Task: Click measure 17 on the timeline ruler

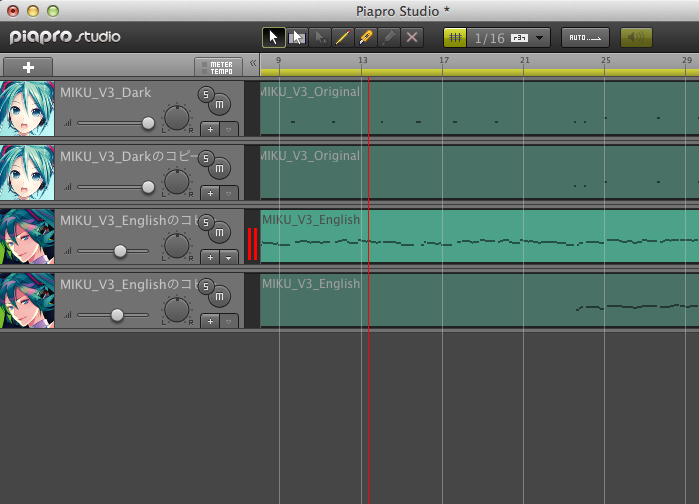Action: coord(444,60)
